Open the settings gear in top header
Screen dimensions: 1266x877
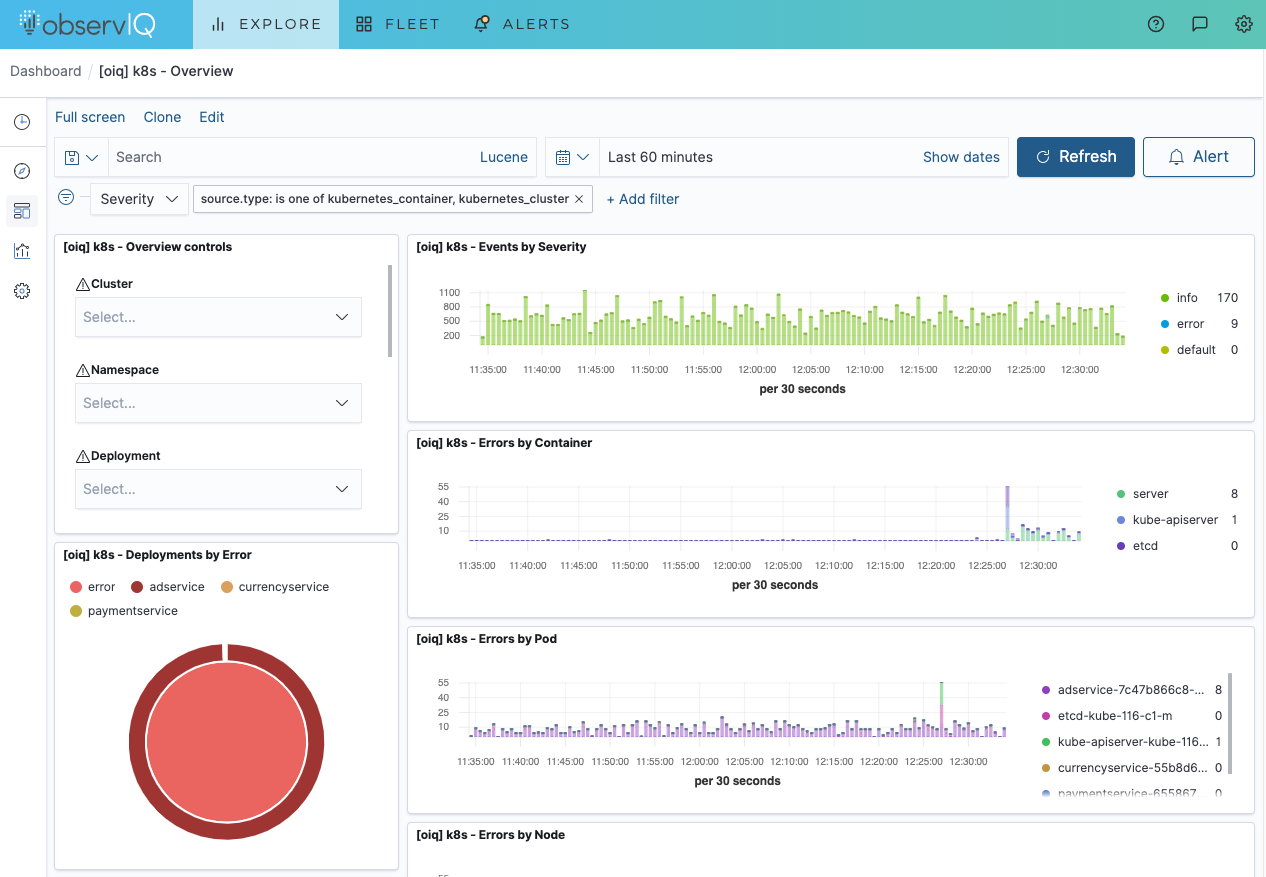click(1244, 24)
